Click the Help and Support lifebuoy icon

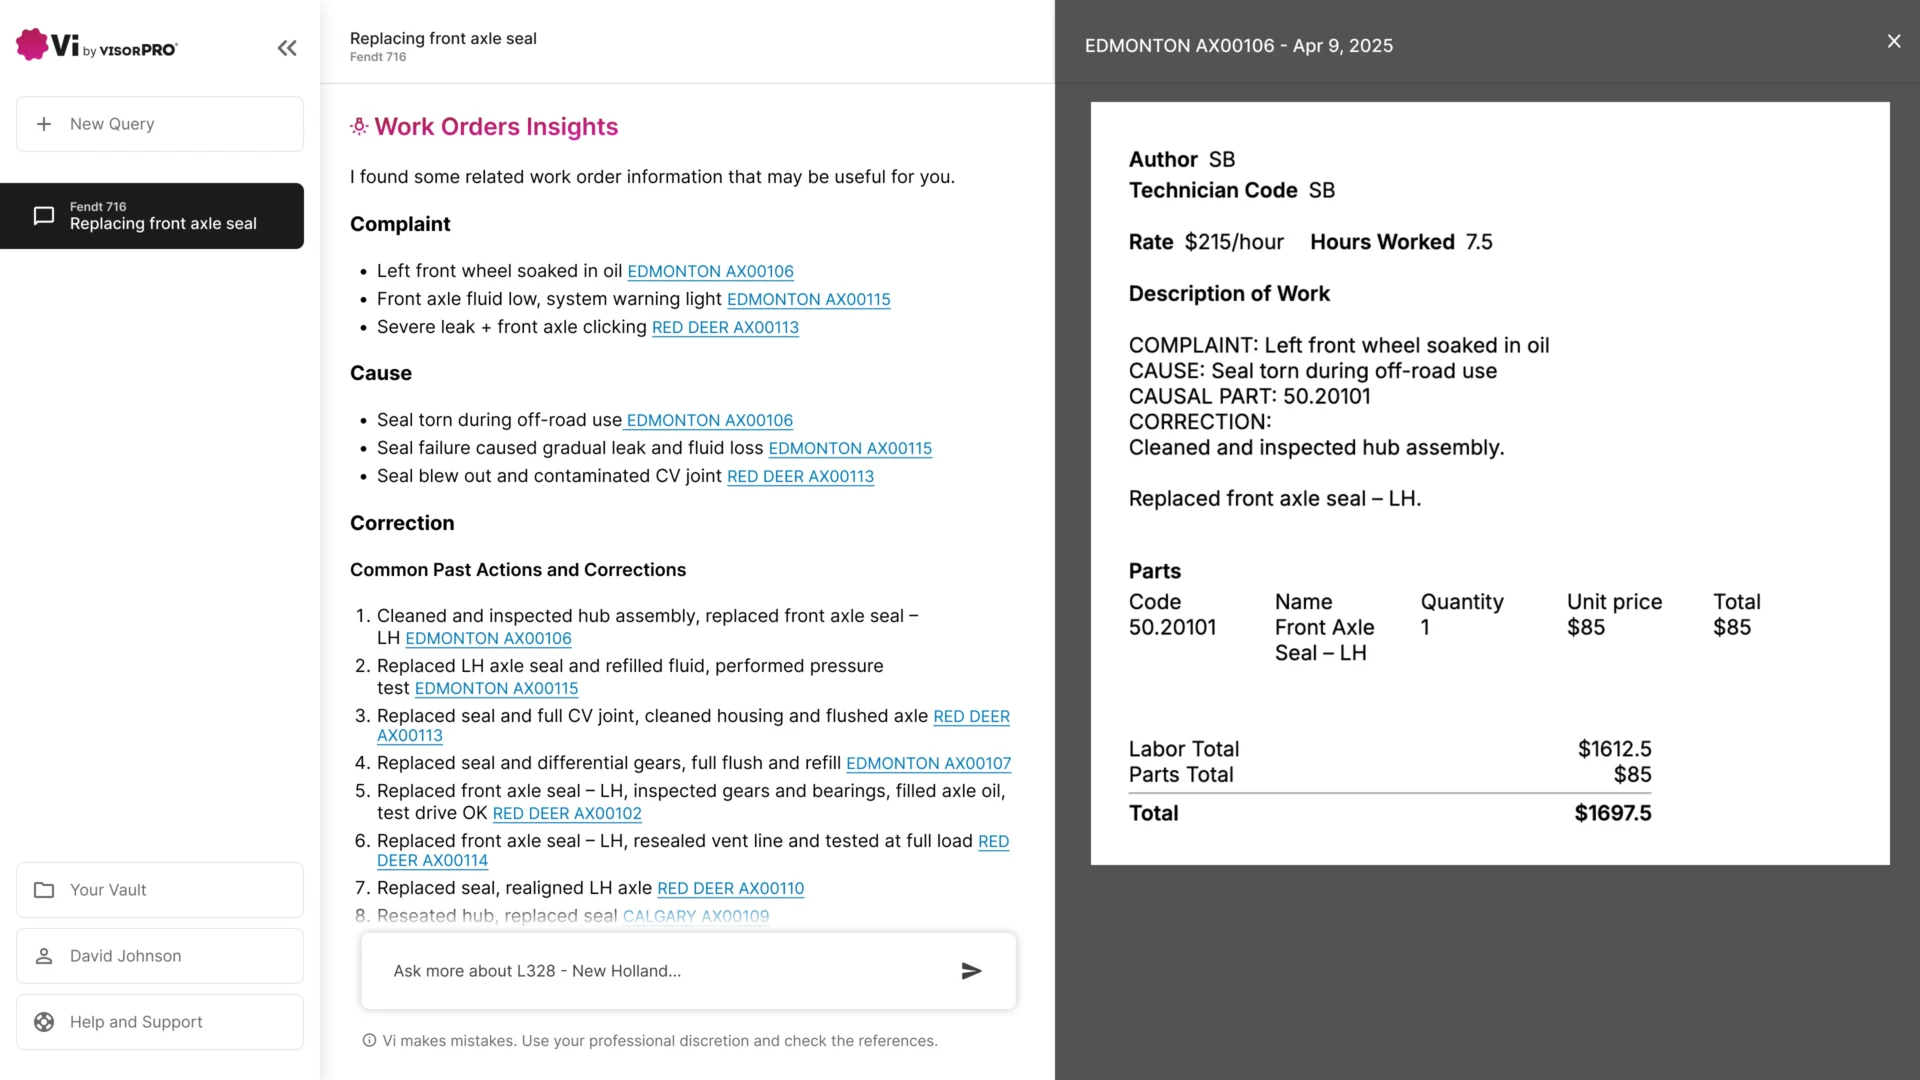44,1022
